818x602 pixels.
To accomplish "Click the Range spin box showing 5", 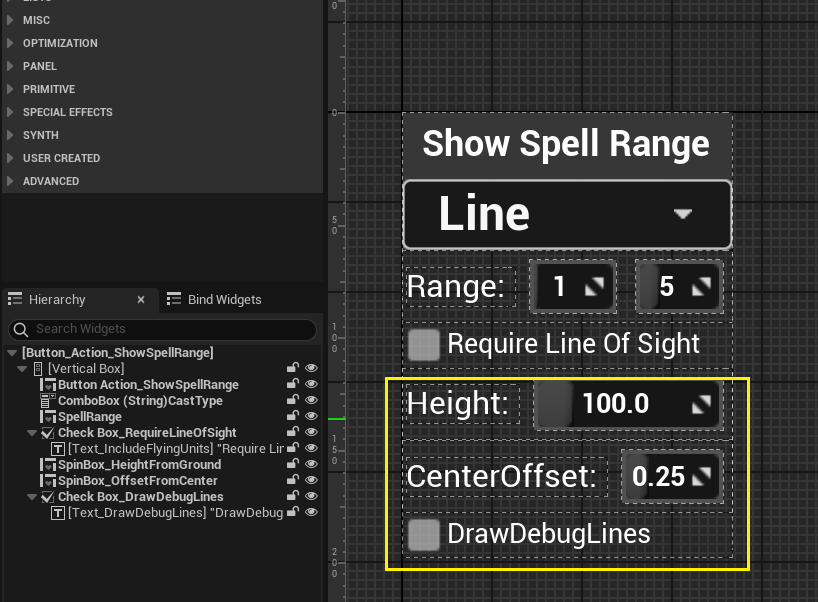I will 679,286.
